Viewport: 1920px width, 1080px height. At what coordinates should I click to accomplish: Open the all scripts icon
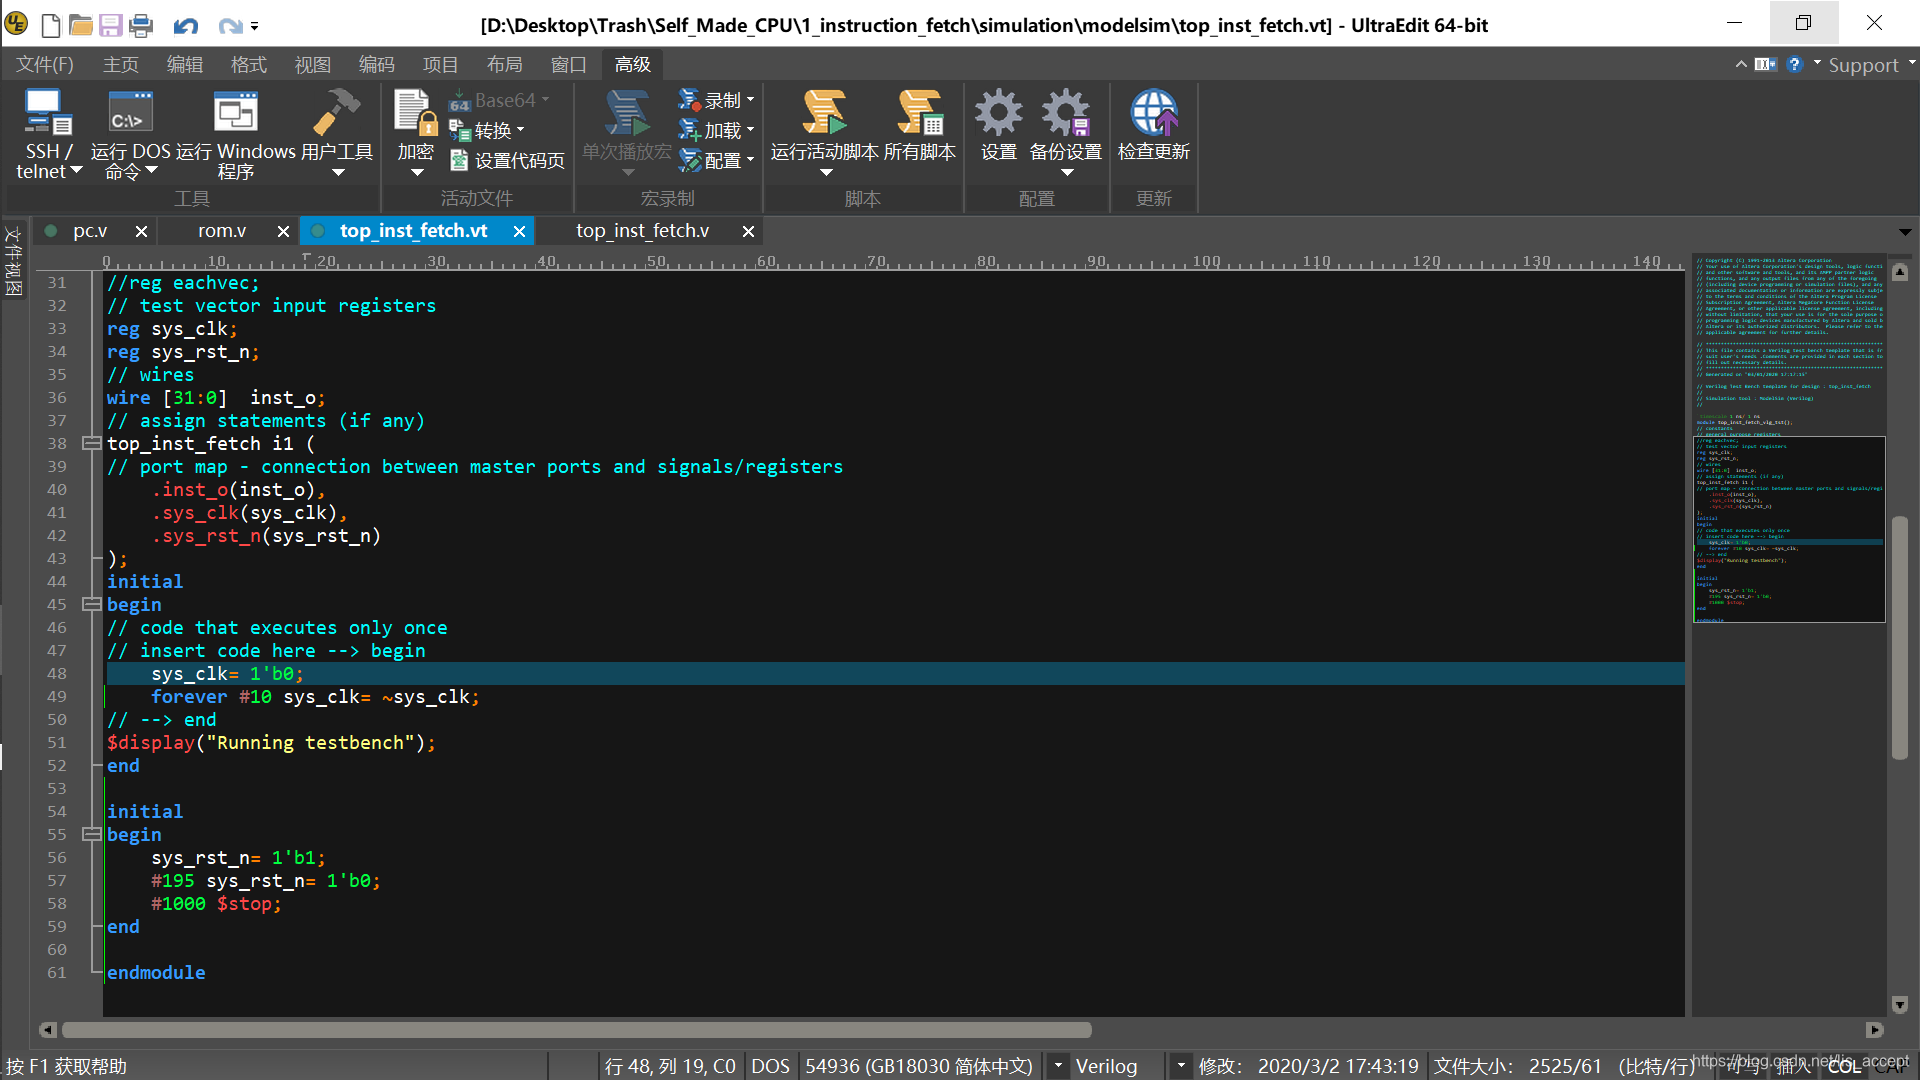919,113
